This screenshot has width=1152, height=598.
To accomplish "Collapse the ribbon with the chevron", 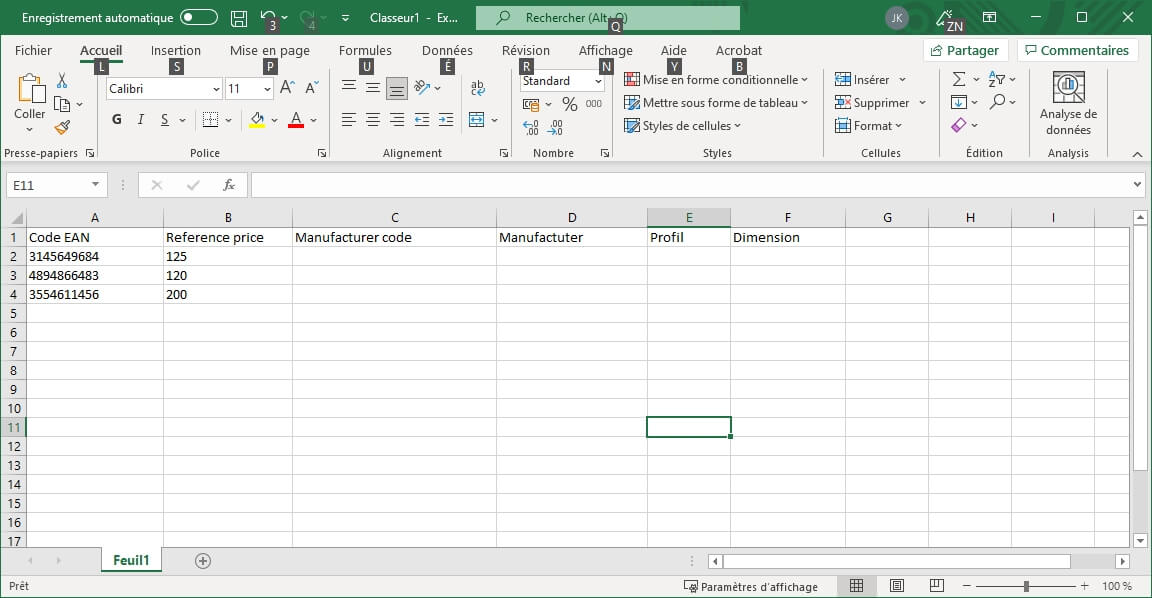I will pyautogui.click(x=1137, y=154).
